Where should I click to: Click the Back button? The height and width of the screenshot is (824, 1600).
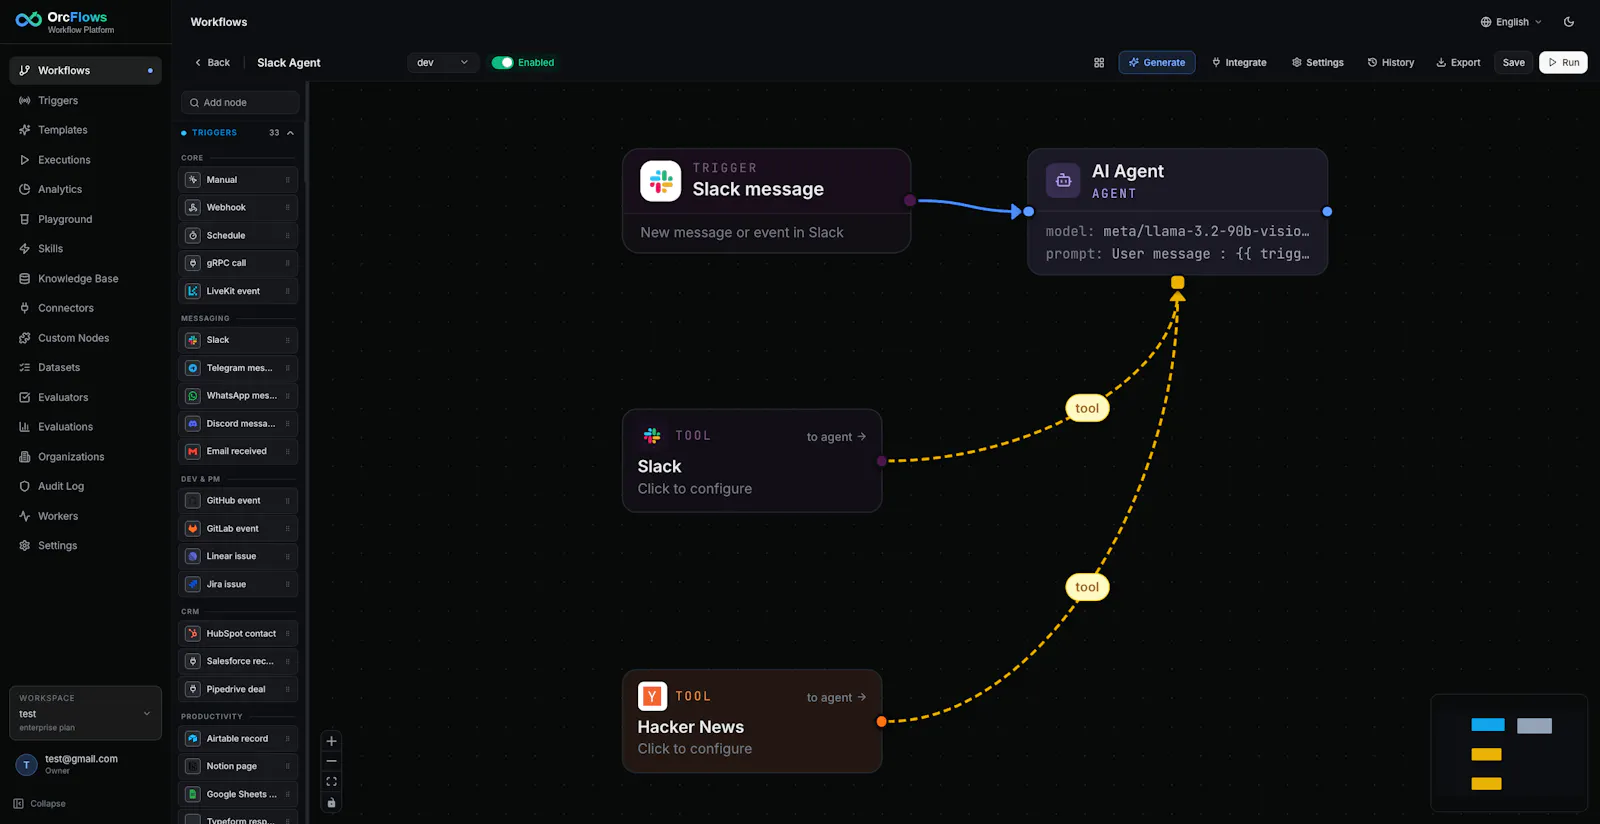(212, 62)
